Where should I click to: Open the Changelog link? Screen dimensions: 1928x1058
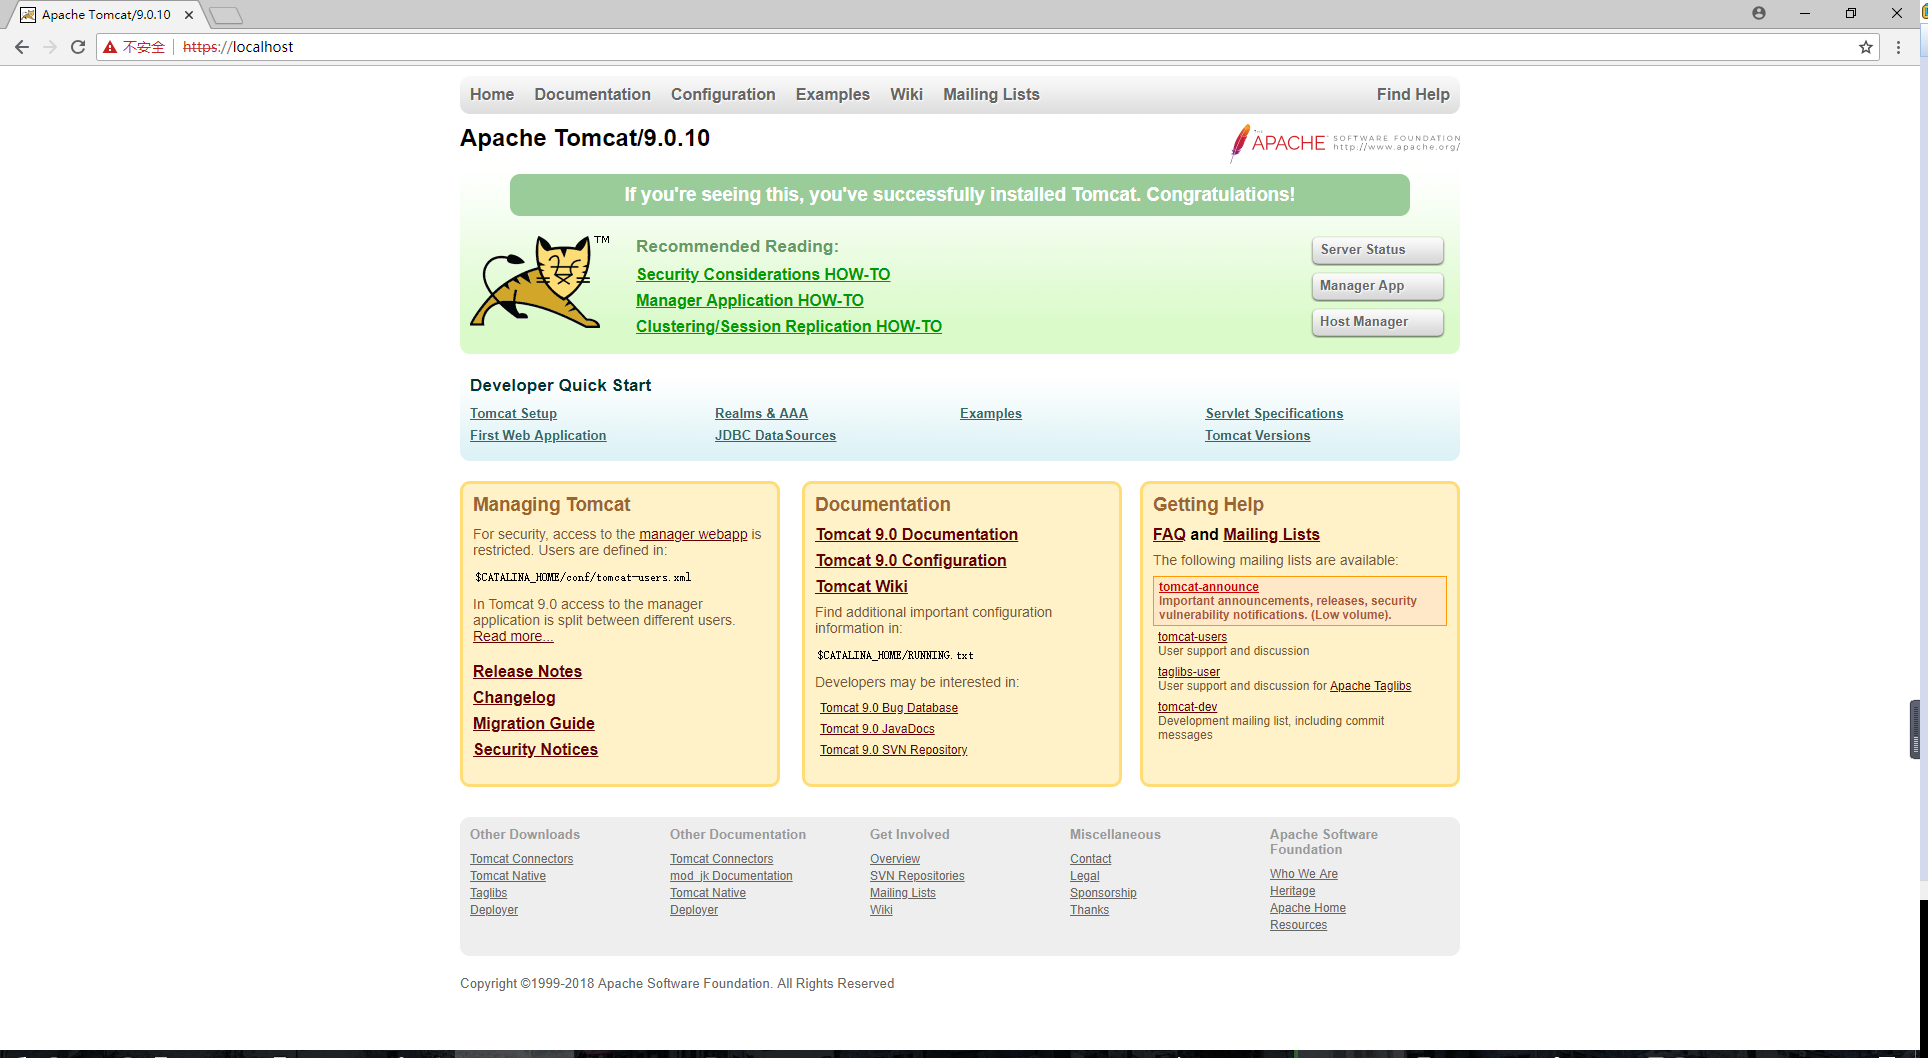(514, 697)
